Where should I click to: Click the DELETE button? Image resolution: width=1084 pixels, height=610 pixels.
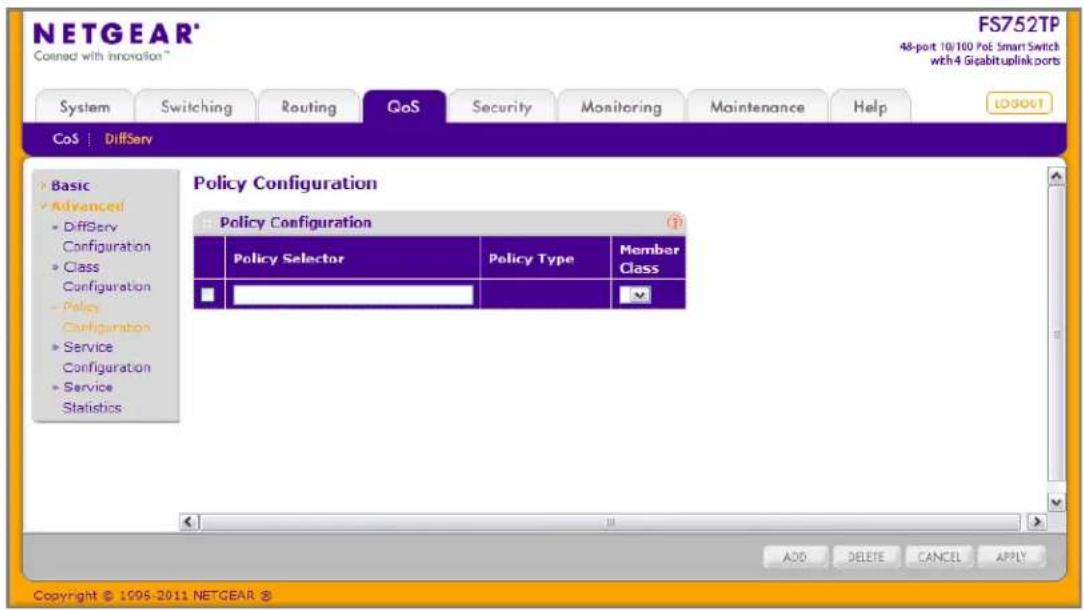(866, 557)
